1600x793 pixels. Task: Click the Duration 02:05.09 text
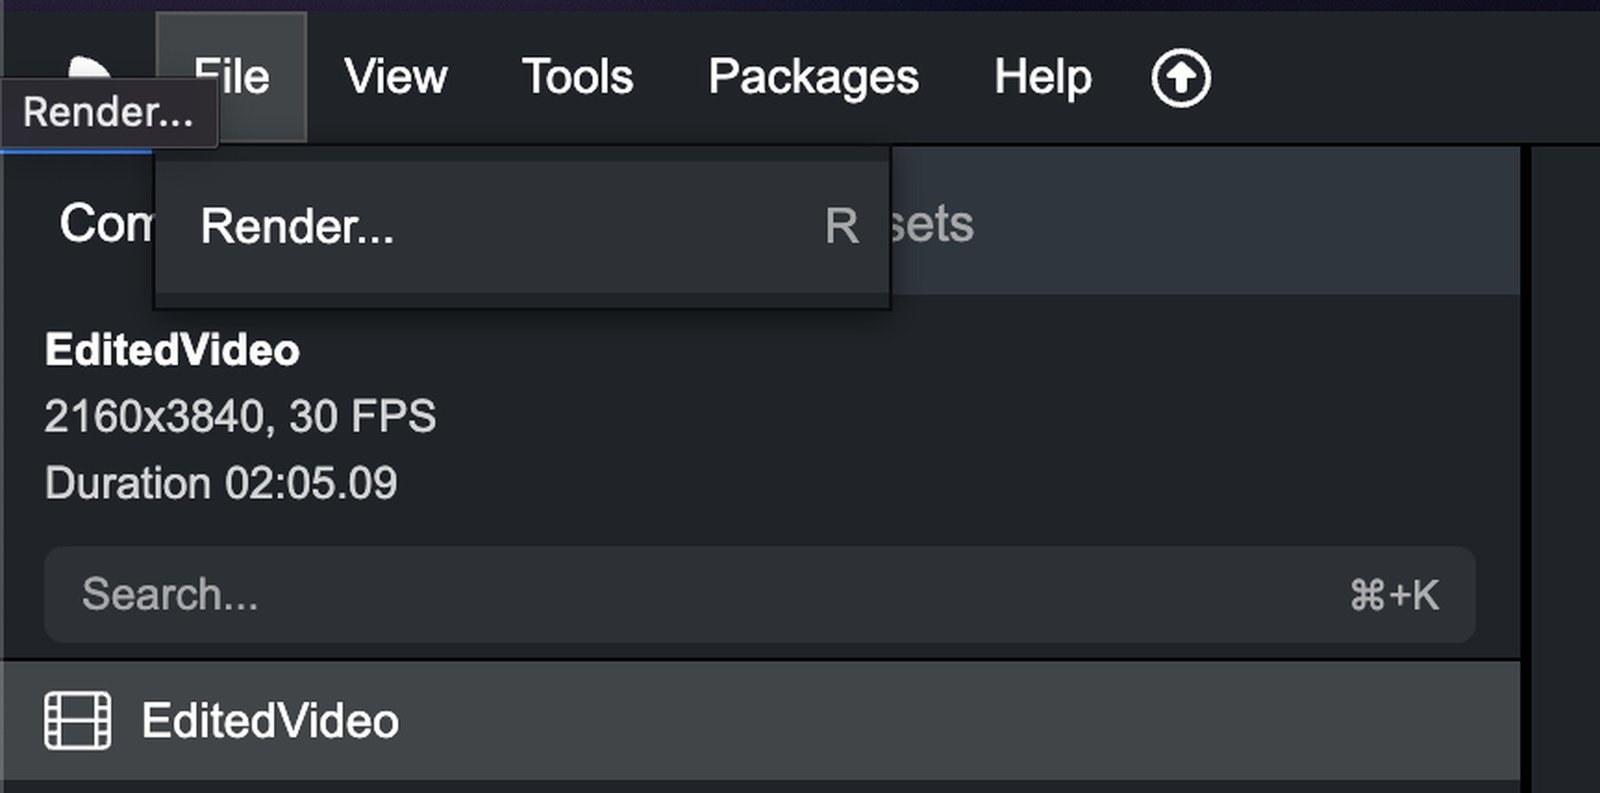221,483
